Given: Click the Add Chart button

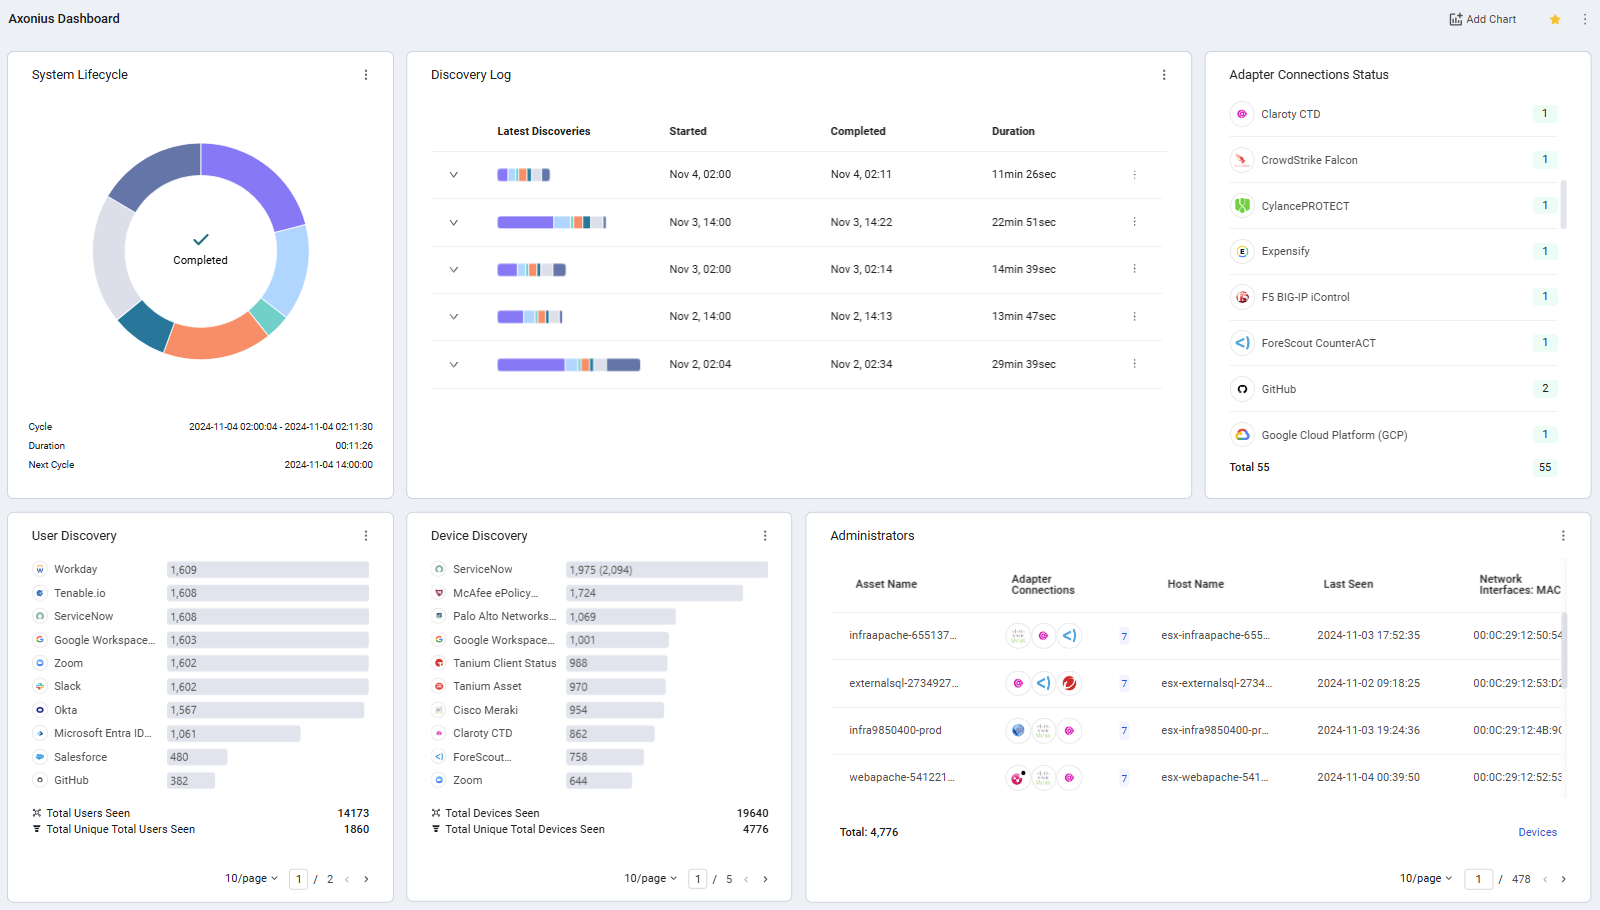Looking at the screenshot, I should point(1482,19).
